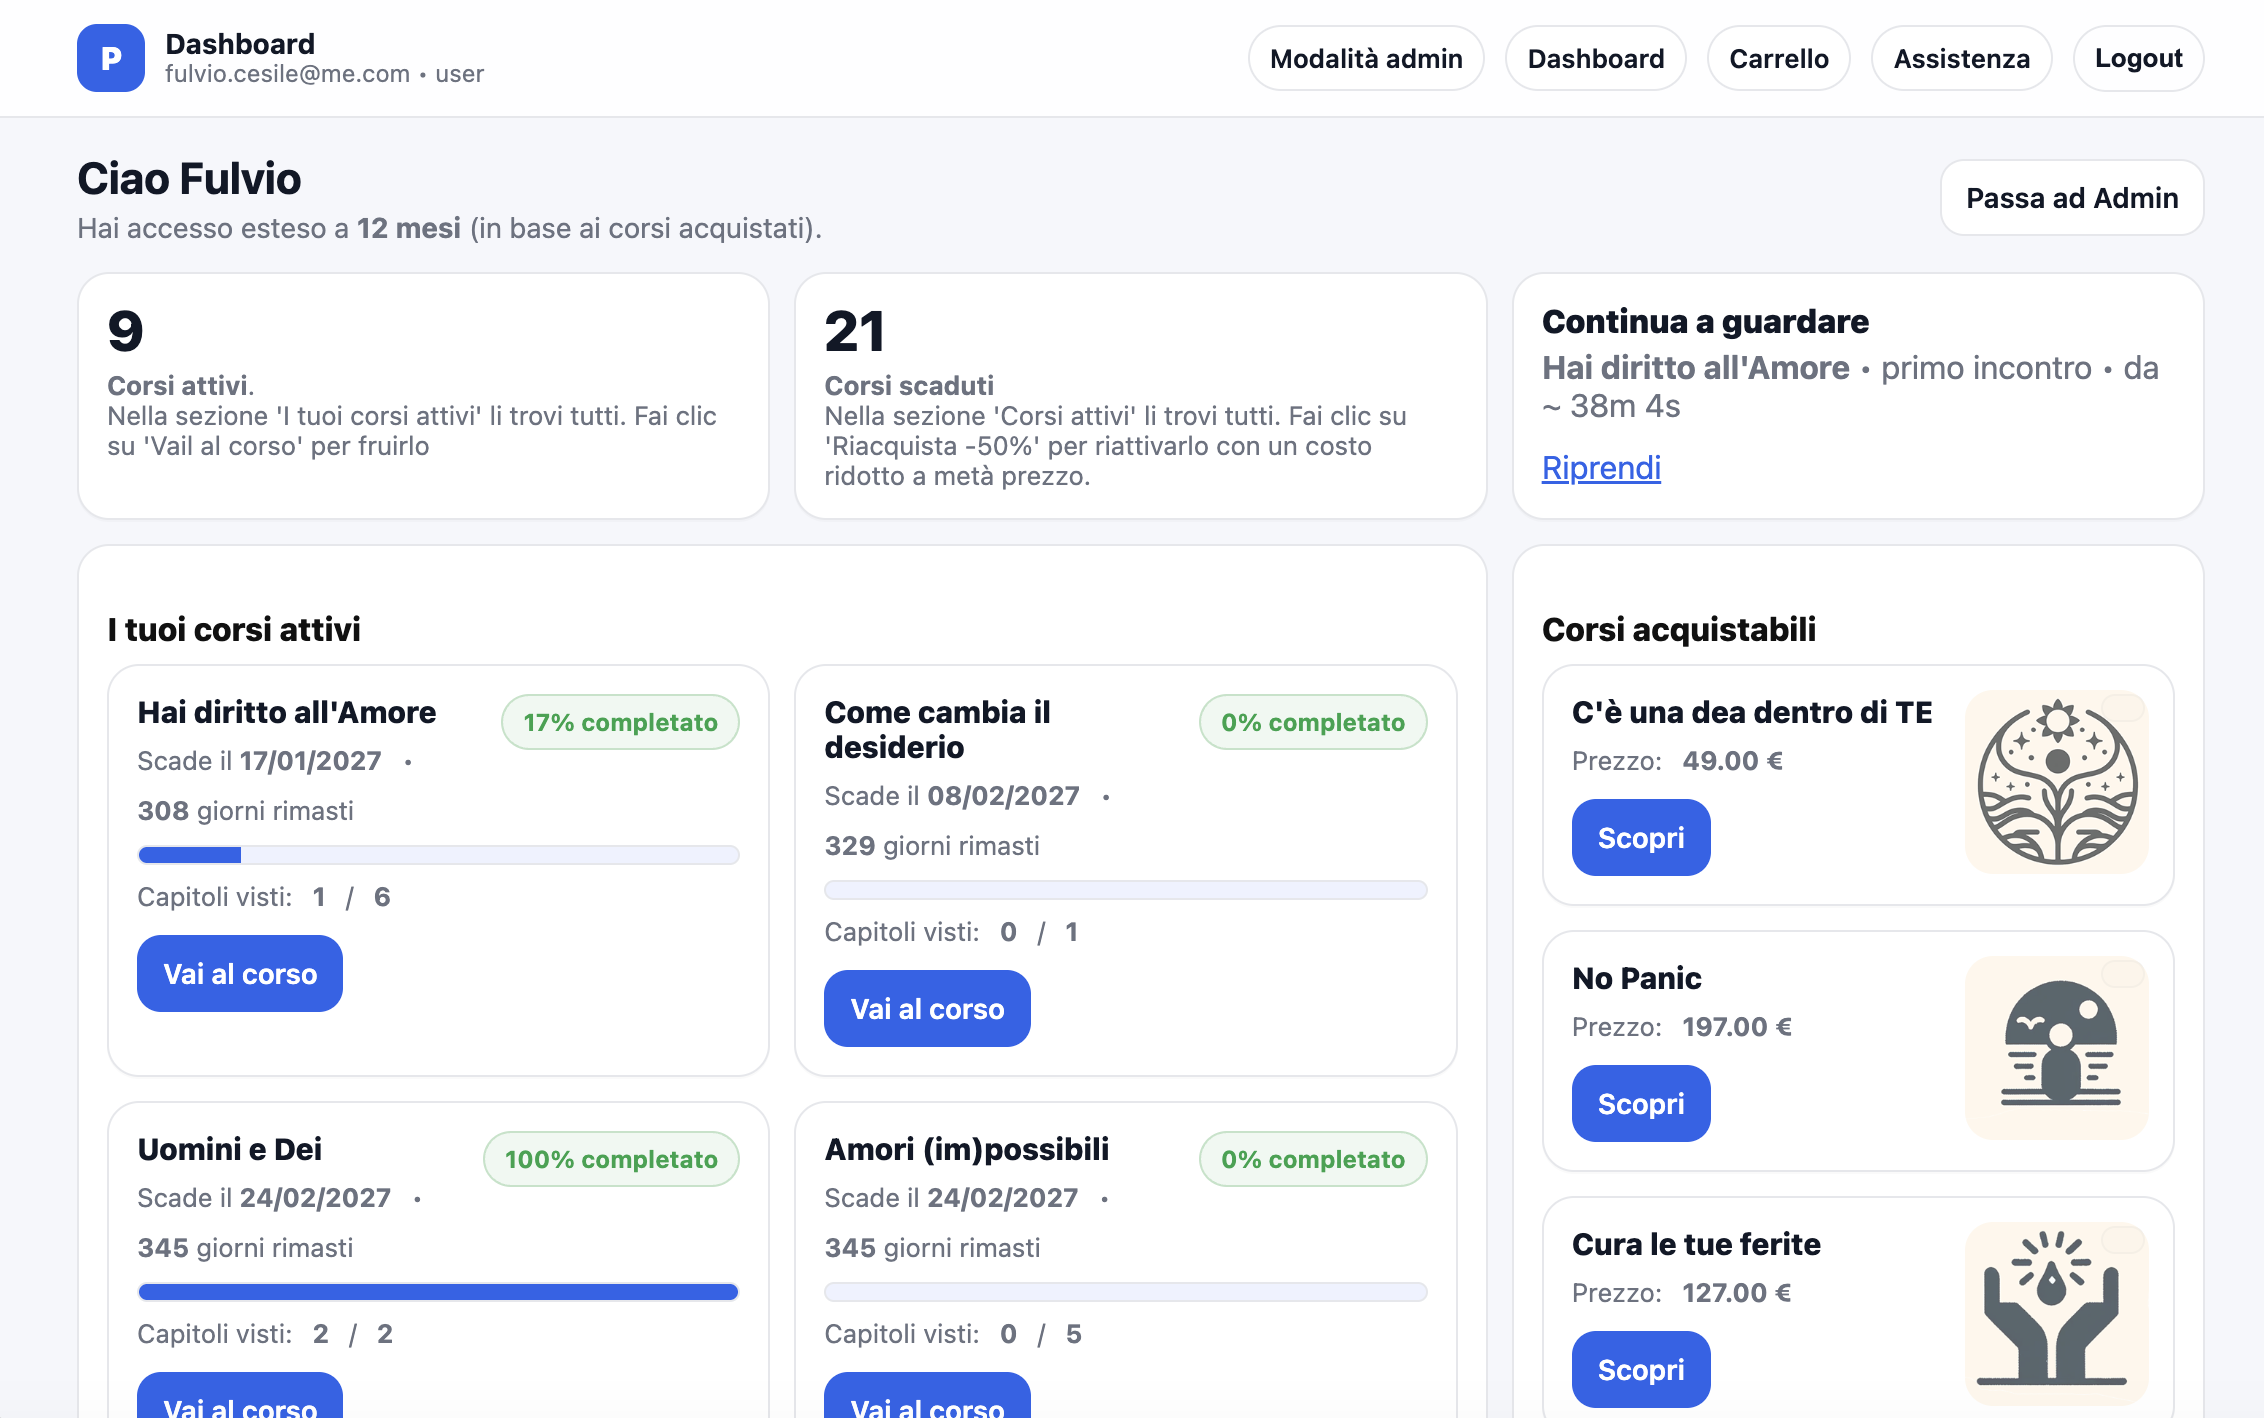Image resolution: width=2264 pixels, height=1418 pixels.
Task: Select the Cura le tue ferite hands icon
Action: click(x=2055, y=1313)
